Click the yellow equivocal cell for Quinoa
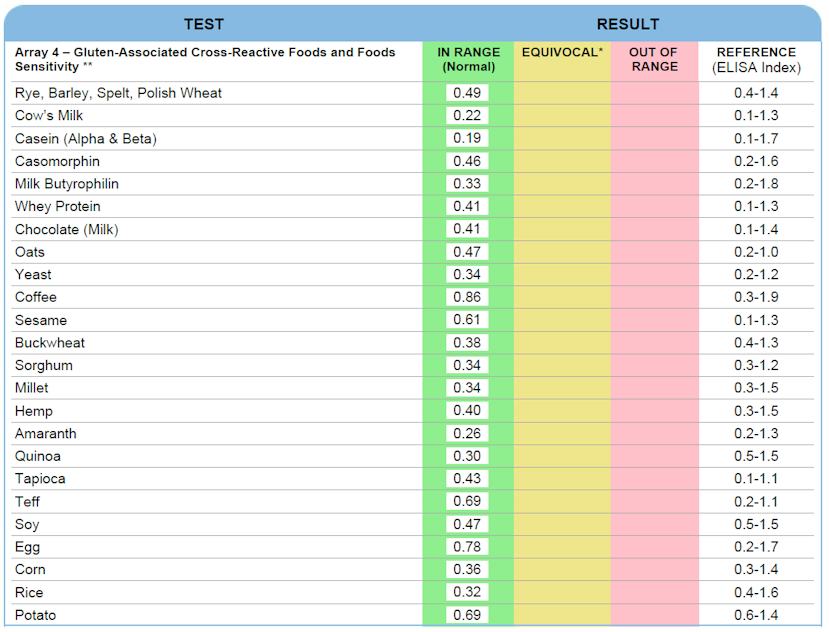The width and height of the screenshot is (829, 632). (x=562, y=457)
